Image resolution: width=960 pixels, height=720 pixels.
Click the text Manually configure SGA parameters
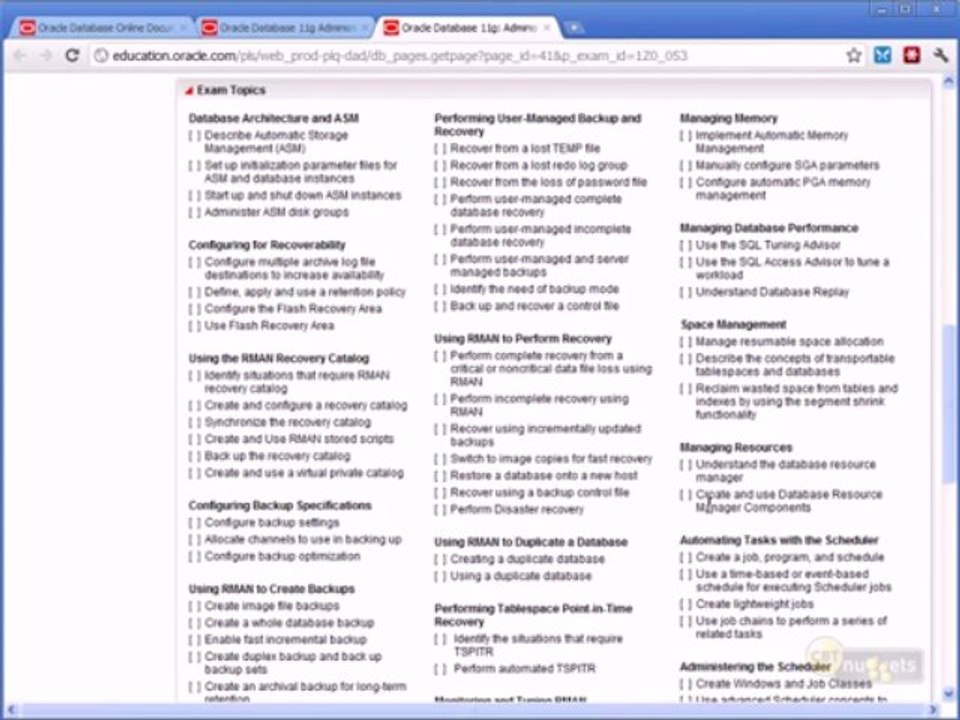point(787,165)
